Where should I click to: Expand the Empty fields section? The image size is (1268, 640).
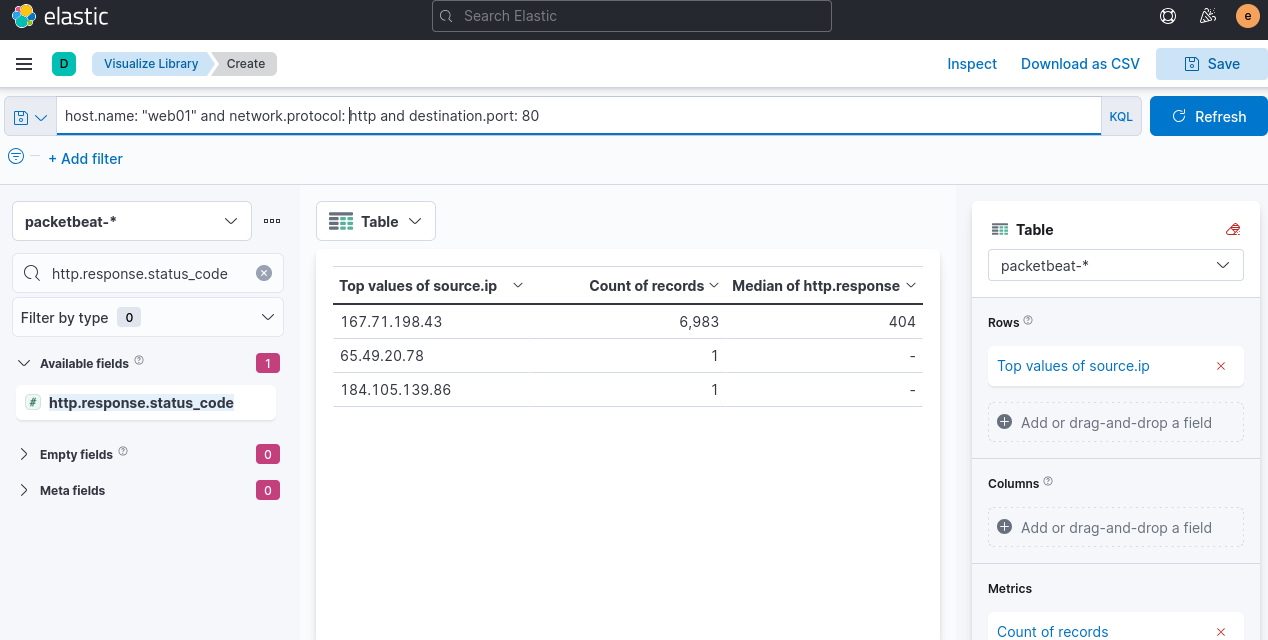(x=25, y=454)
